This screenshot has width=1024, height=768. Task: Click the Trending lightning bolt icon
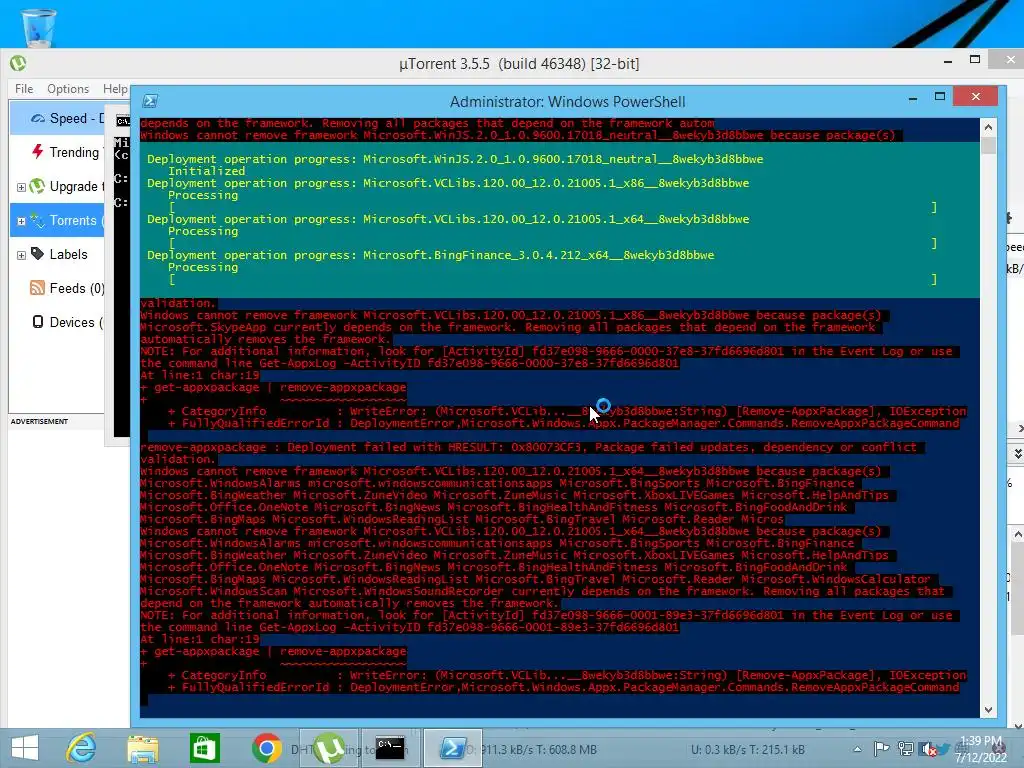point(37,152)
